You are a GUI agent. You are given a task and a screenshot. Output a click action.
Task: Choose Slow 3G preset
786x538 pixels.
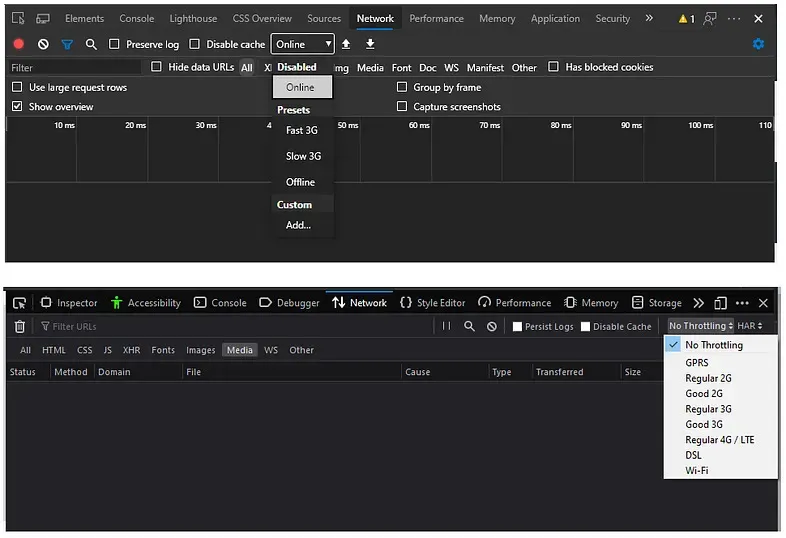(303, 156)
